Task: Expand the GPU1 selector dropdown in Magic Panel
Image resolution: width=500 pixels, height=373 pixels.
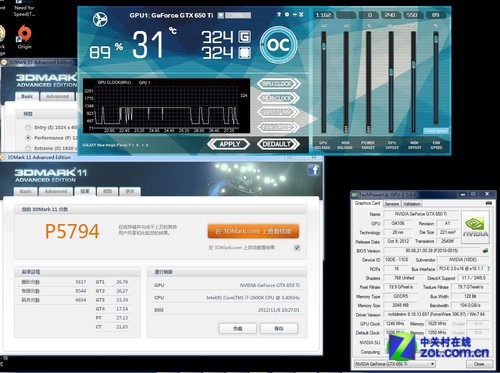Action: [x=221, y=15]
